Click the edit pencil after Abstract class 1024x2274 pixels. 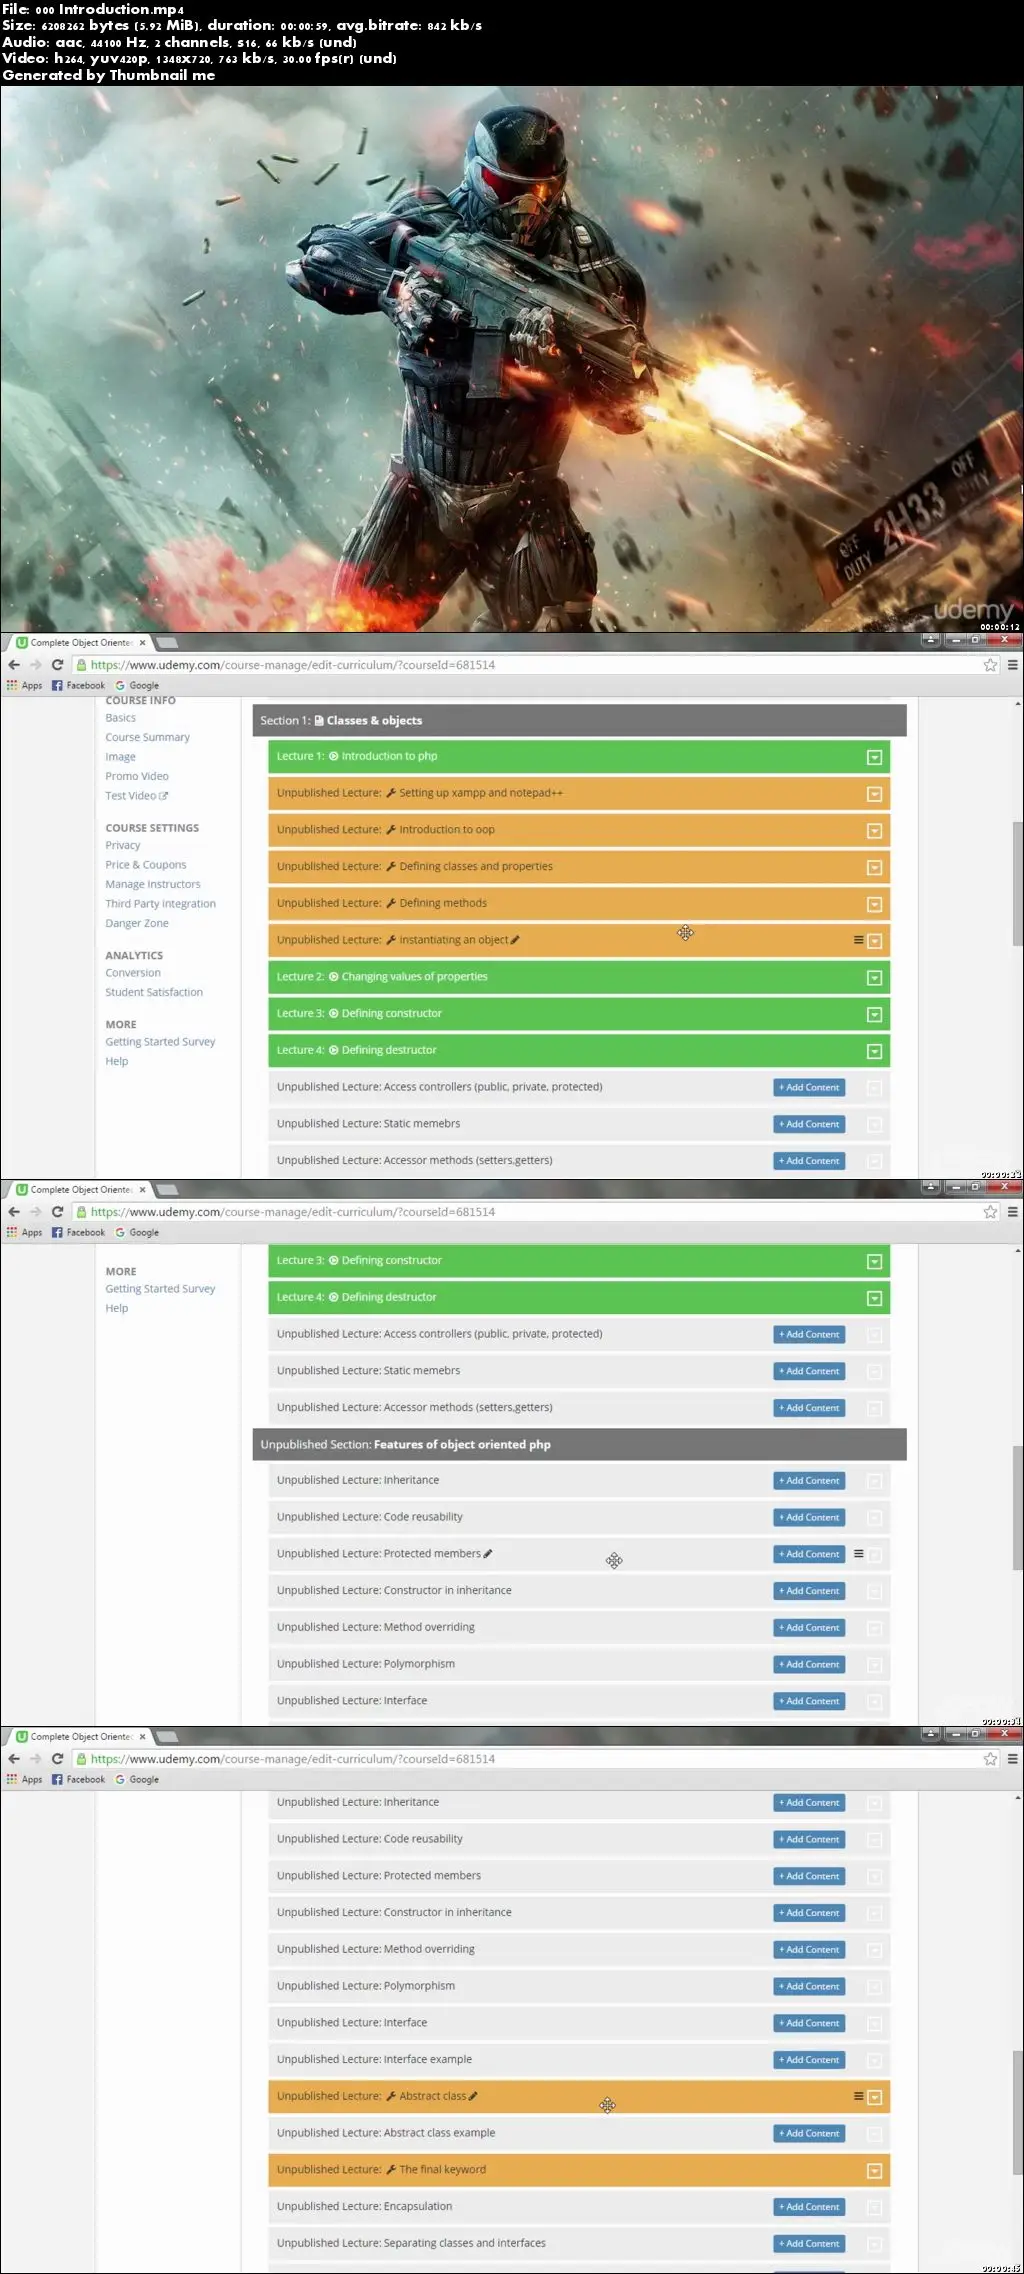point(473,2096)
